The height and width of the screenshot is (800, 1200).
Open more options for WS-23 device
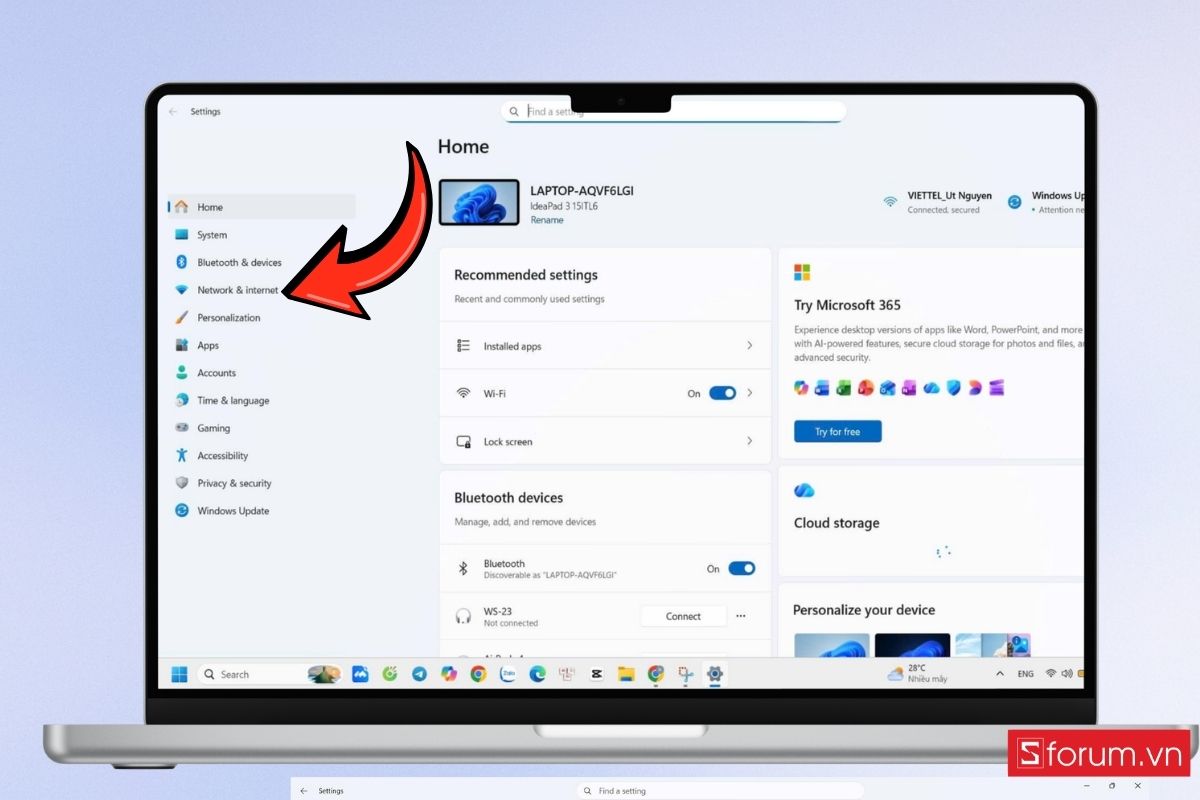(741, 616)
